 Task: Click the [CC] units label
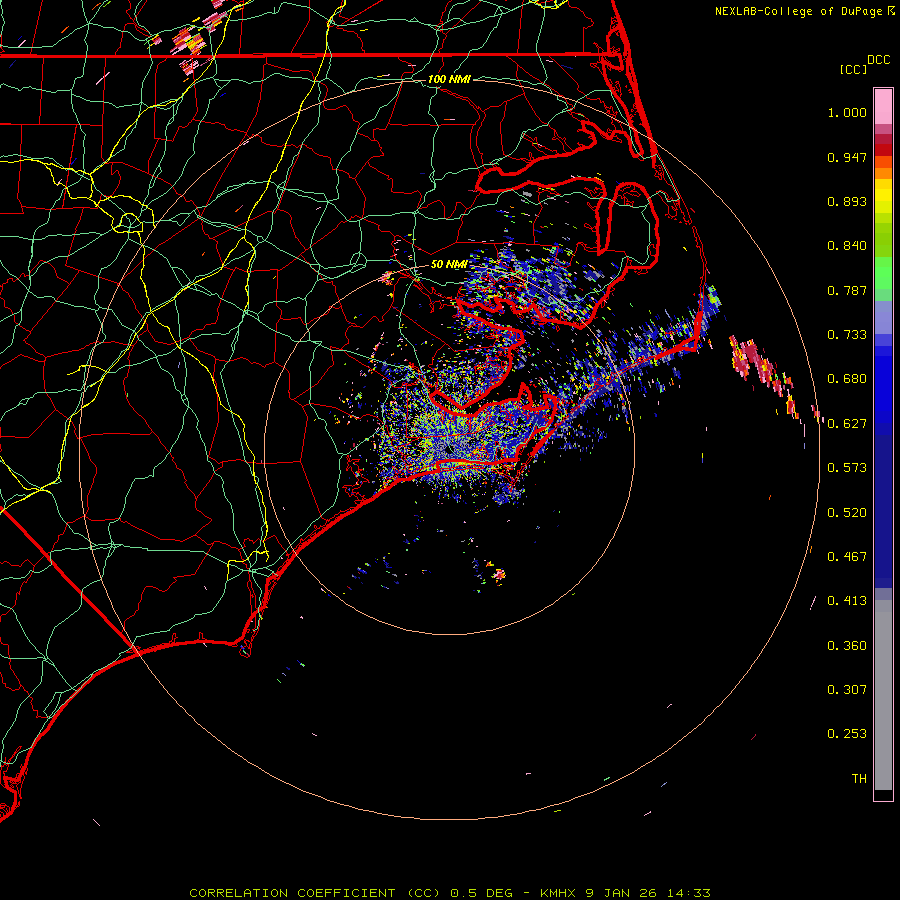pyautogui.click(x=853, y=69)
